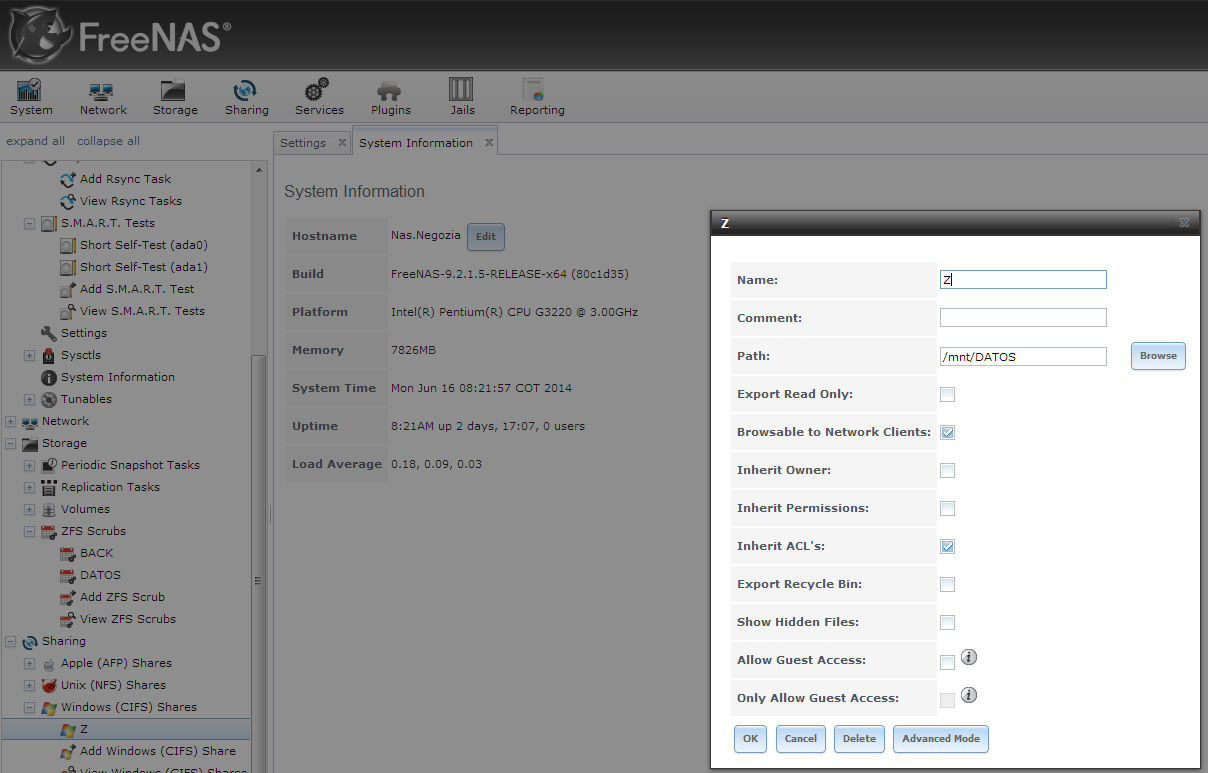Close the System Information tab

[x=489, y=143]
